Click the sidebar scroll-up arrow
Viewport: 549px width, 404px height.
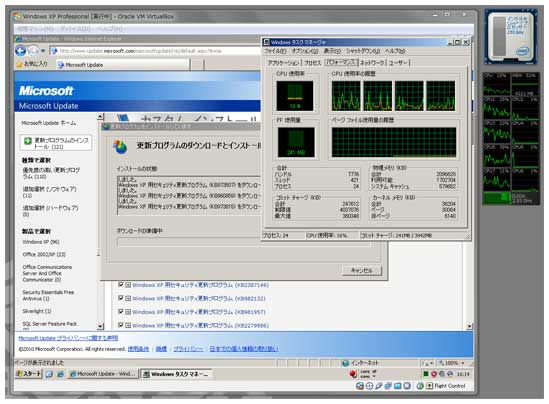(x=100, y=117)
